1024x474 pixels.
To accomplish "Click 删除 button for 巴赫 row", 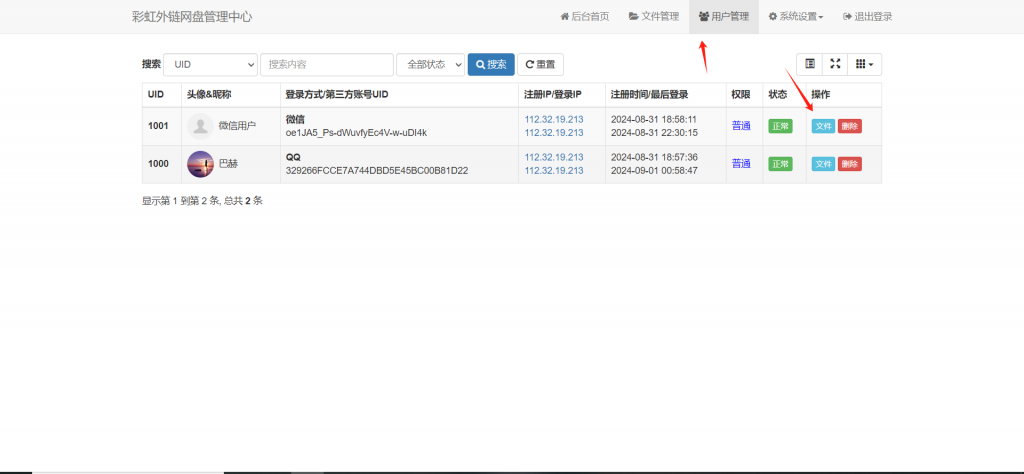I will click(x=850, y=164).
